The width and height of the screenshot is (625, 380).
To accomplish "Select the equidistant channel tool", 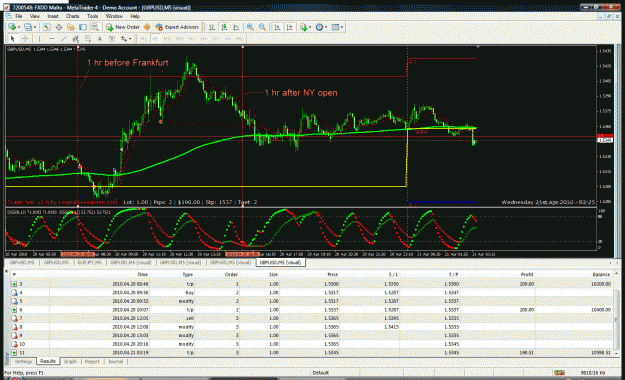I will click(x=75, y=39).
